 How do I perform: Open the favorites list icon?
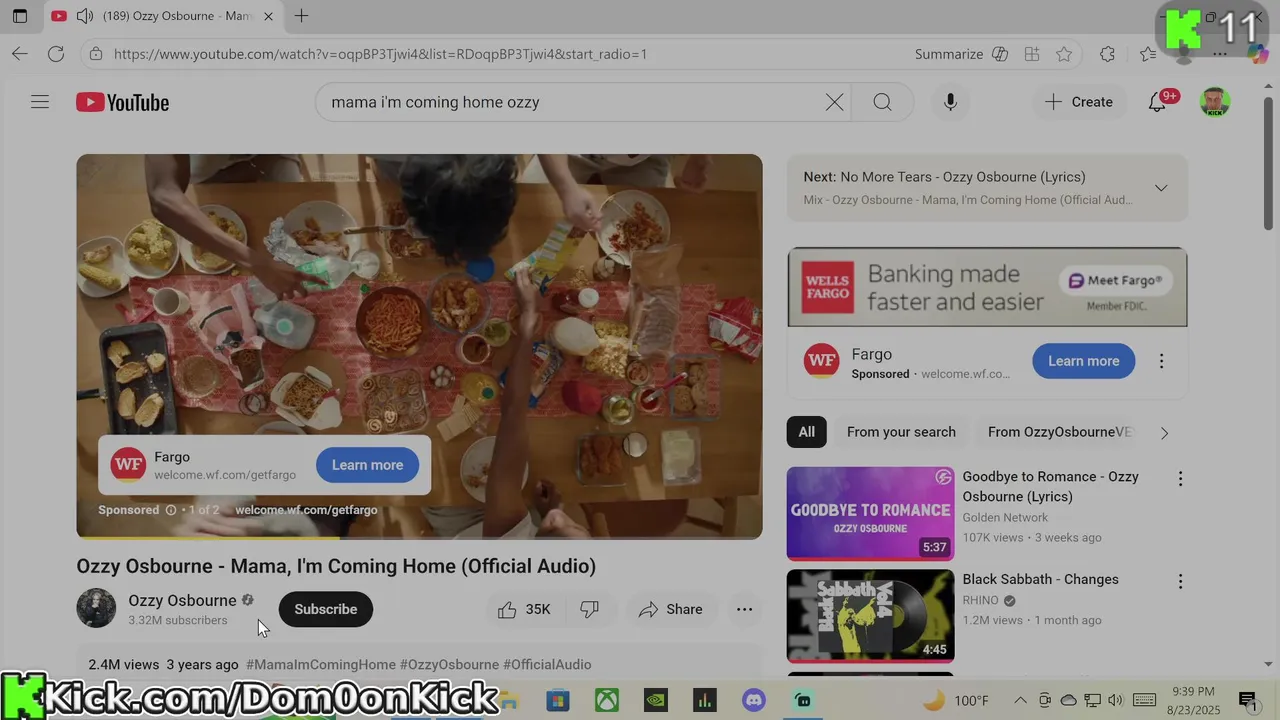pyautogui.click(x=1148, y=54)
